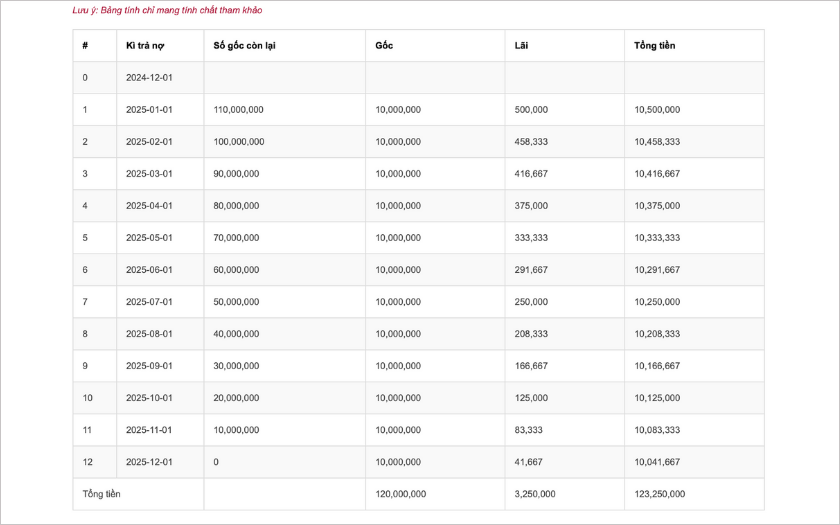Click remaining principal value 110,000,000
This screenshot has width=840, height=525.
(238, 110)
